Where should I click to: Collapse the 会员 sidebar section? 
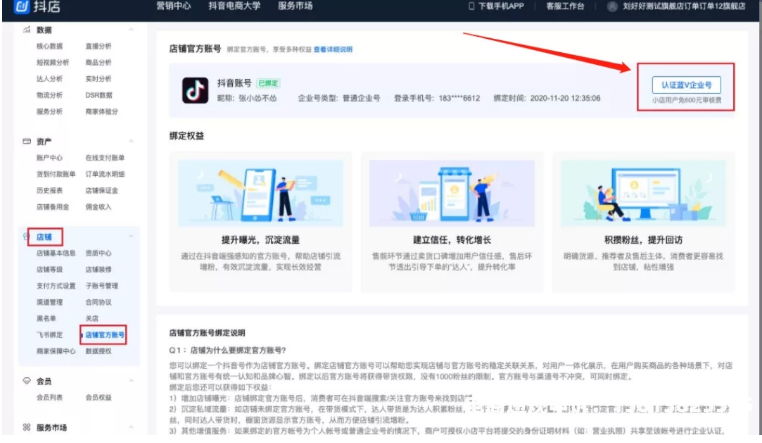coord(130,381)
